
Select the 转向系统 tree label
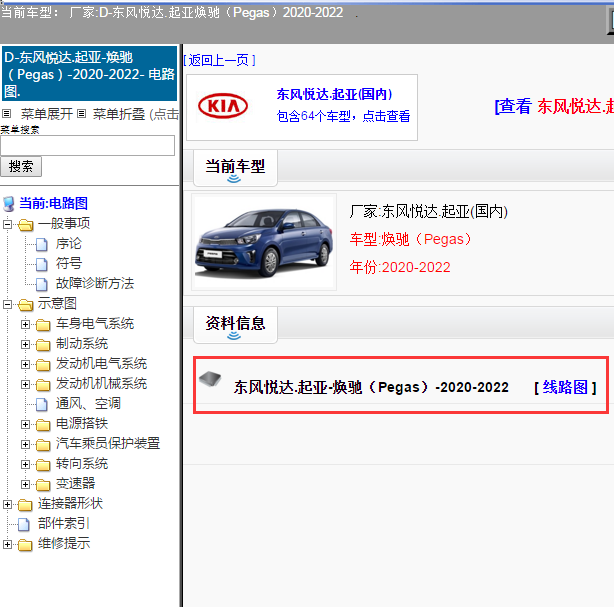(82, 464)
